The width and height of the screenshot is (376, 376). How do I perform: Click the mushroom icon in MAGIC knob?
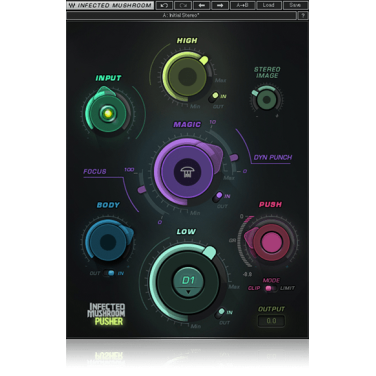click(x=187, y=172)
